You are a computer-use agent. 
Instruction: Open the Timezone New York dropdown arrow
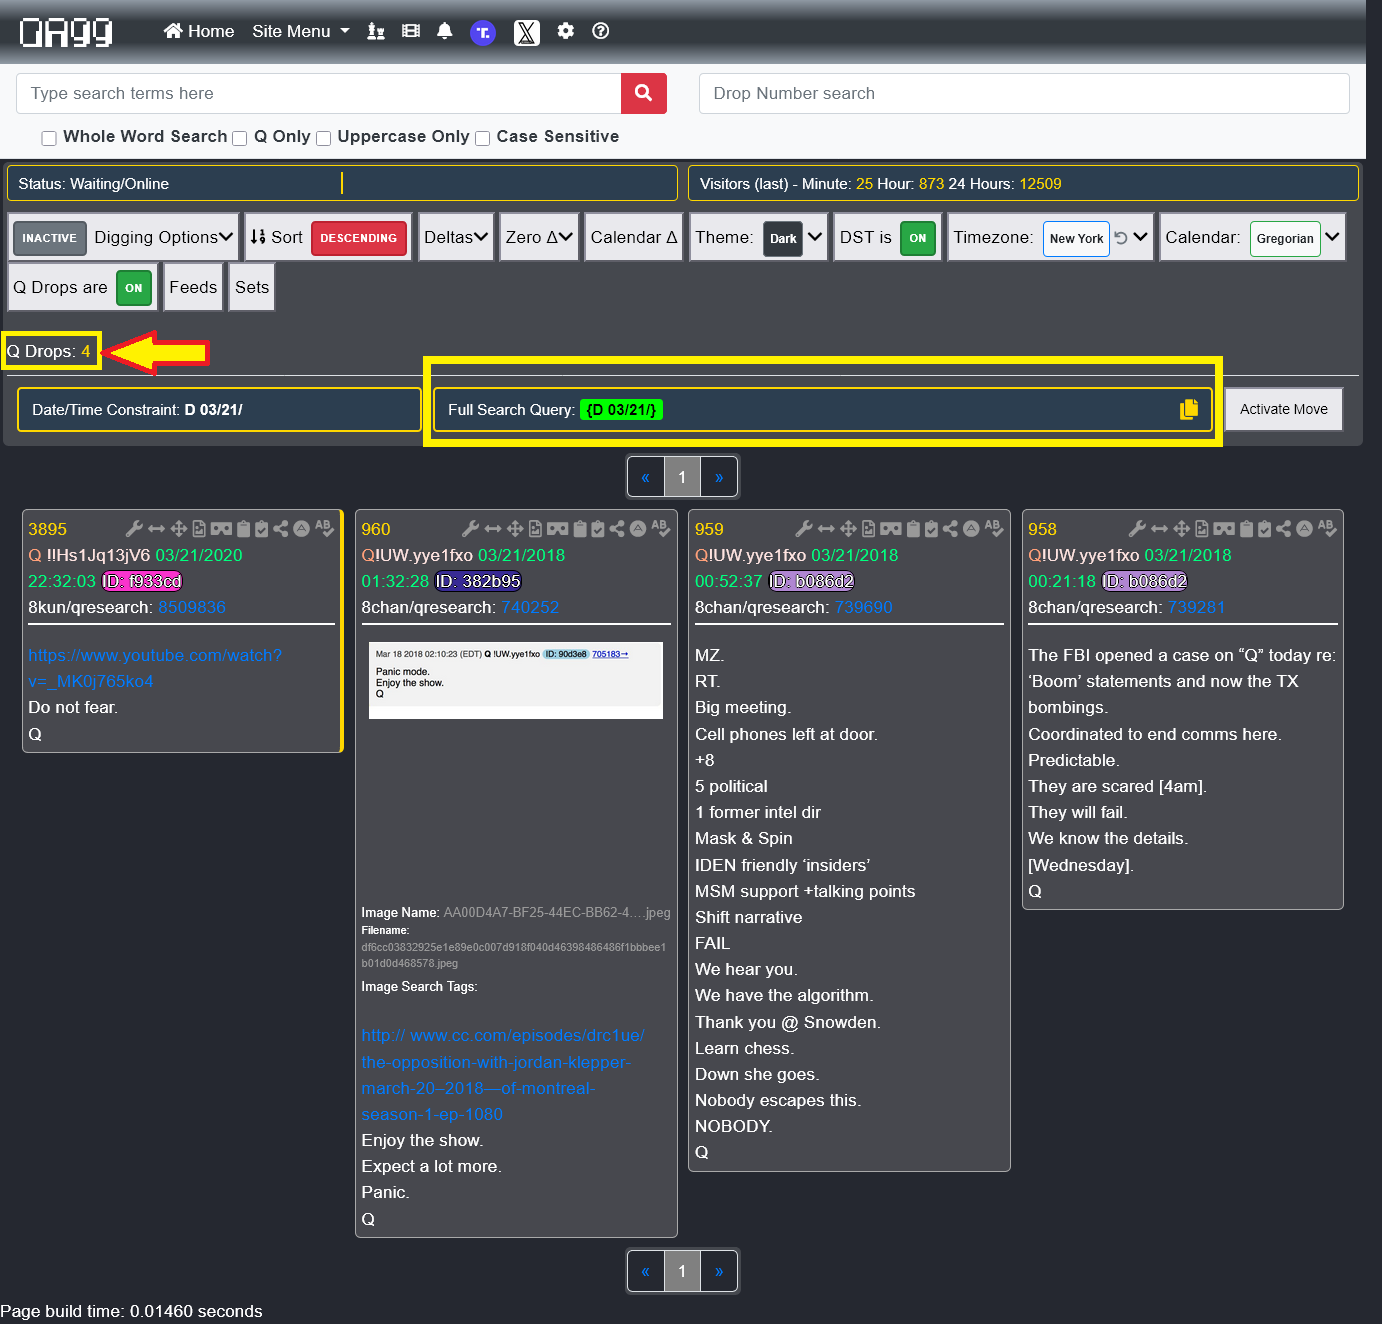tap(1140, 237)
